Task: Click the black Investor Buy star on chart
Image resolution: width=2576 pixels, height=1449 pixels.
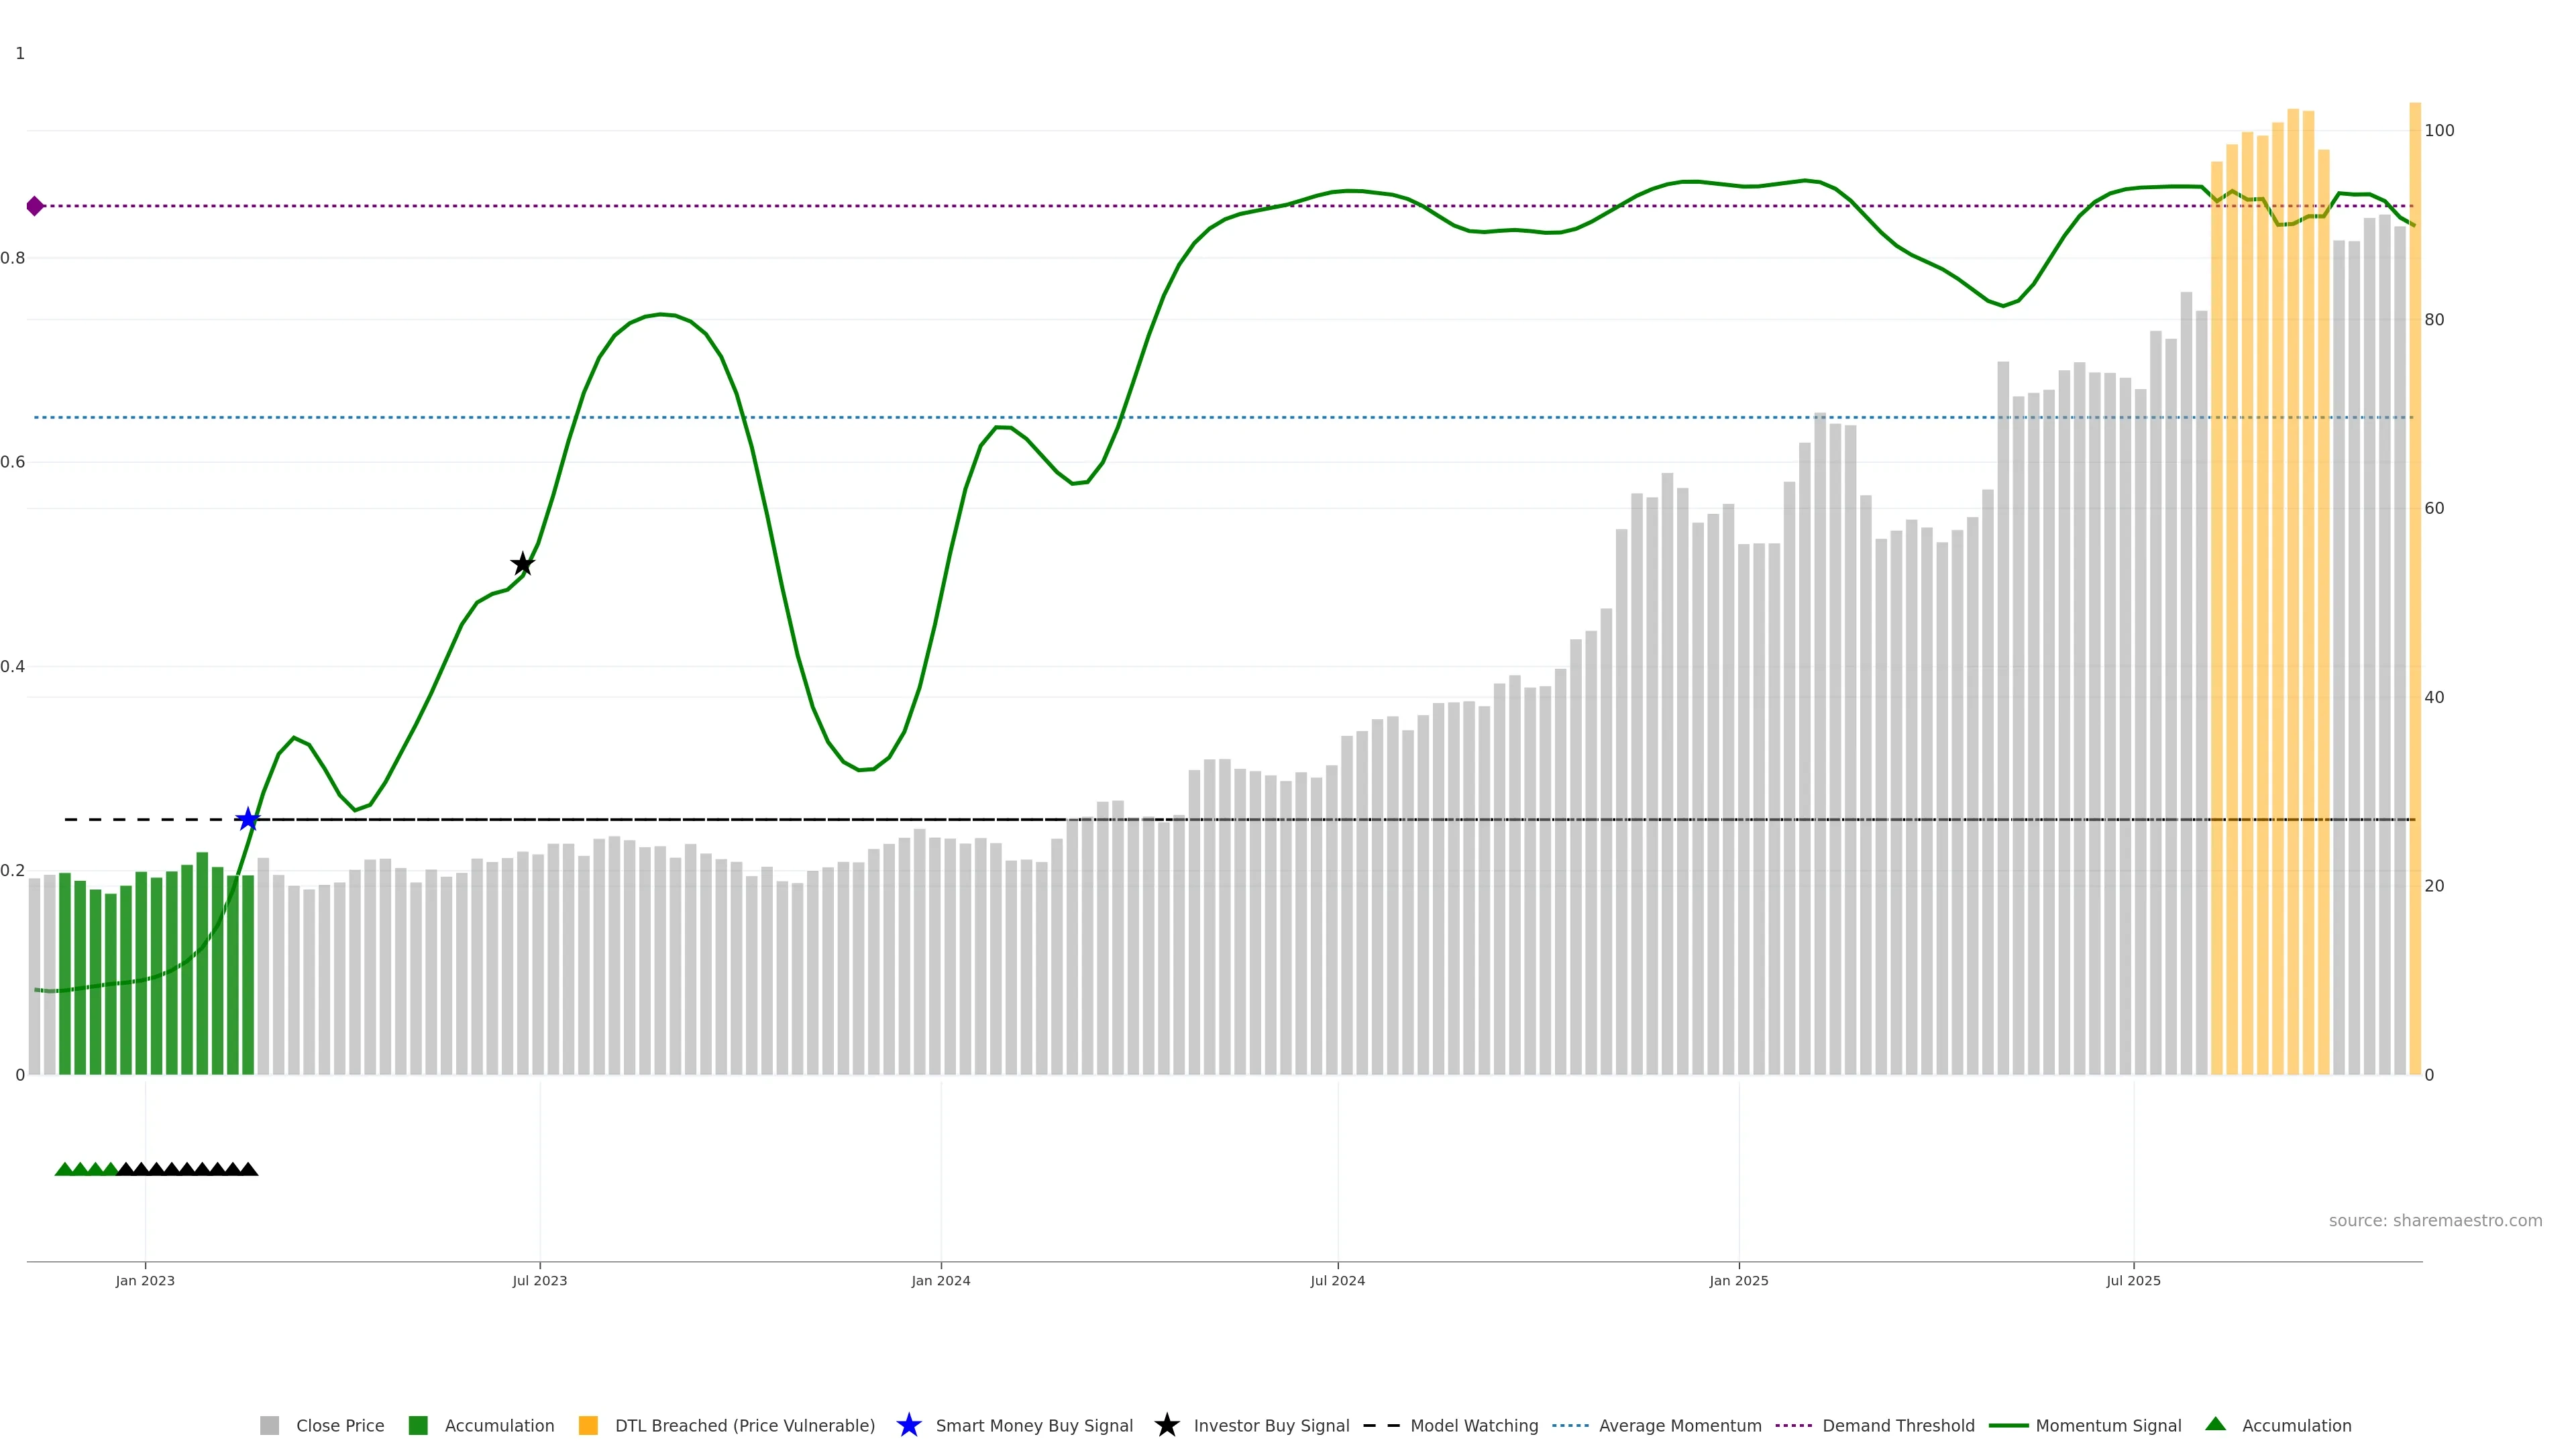Action: (x=522, y=565)
